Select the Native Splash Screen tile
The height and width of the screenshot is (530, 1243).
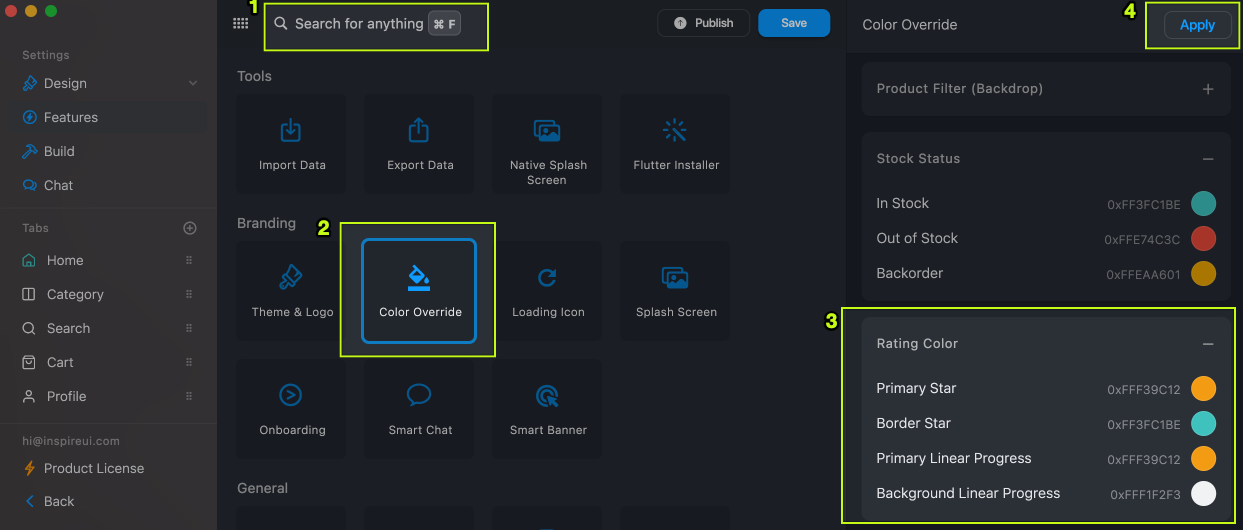pyautogui.click(x=547, y=143)
